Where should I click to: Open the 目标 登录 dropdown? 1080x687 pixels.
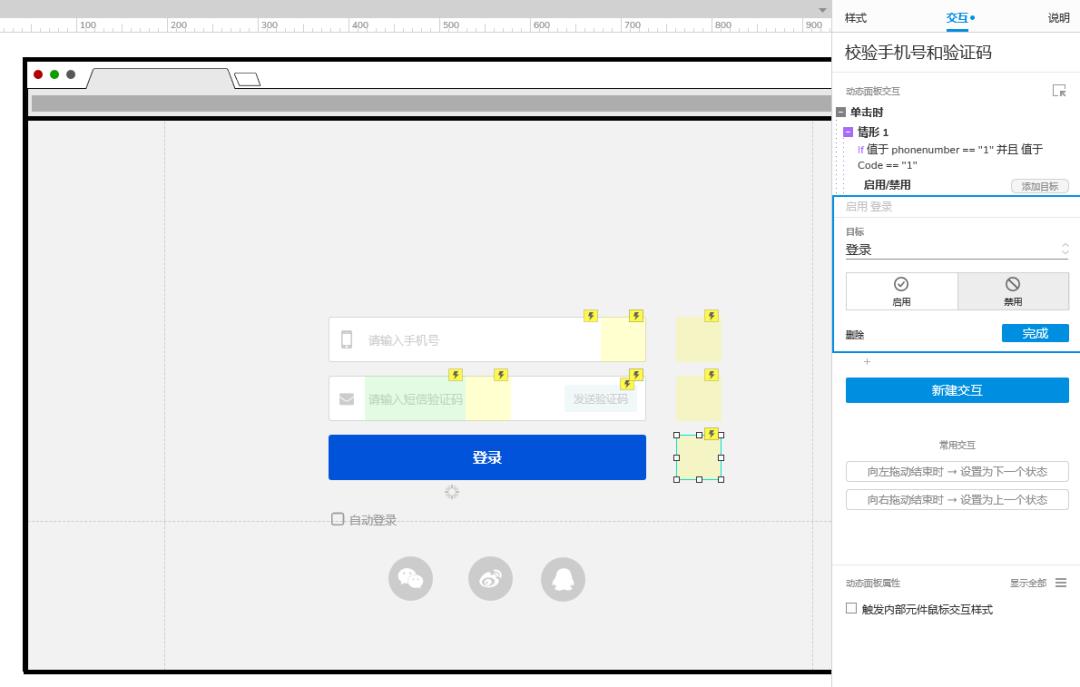pos(957,249)
